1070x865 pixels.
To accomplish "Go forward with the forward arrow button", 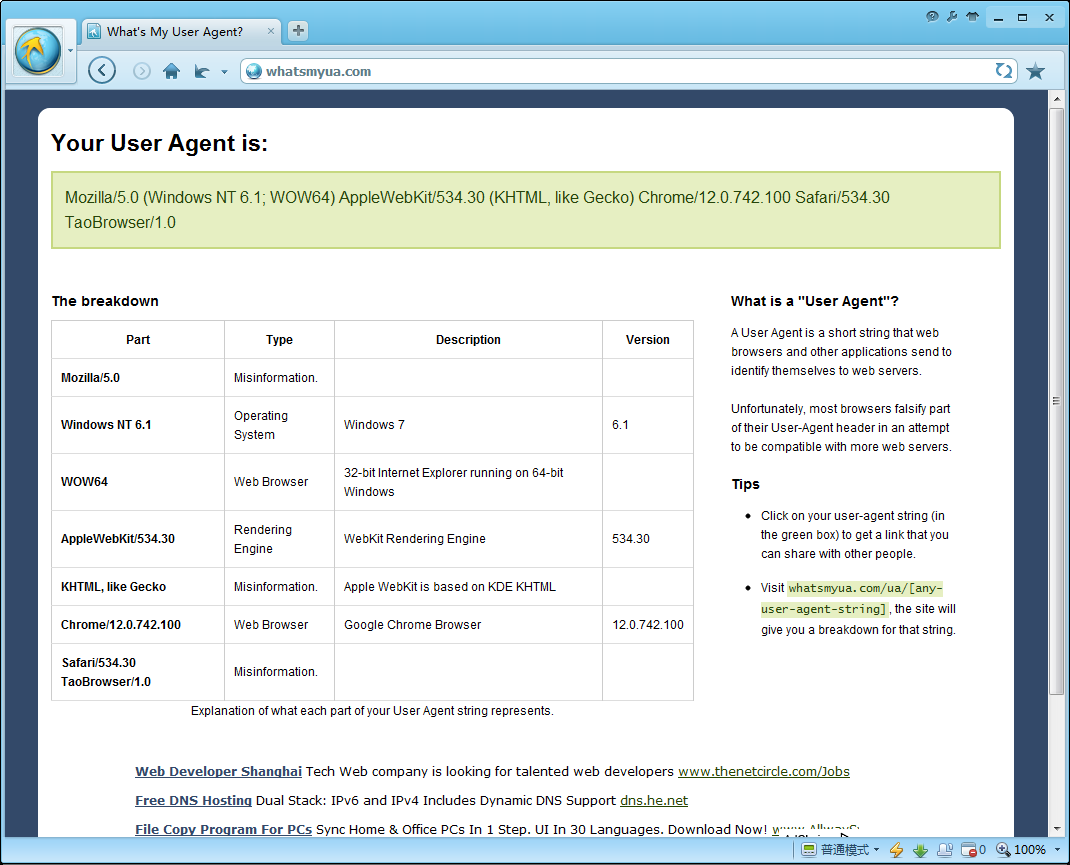I will pos(141,71).
